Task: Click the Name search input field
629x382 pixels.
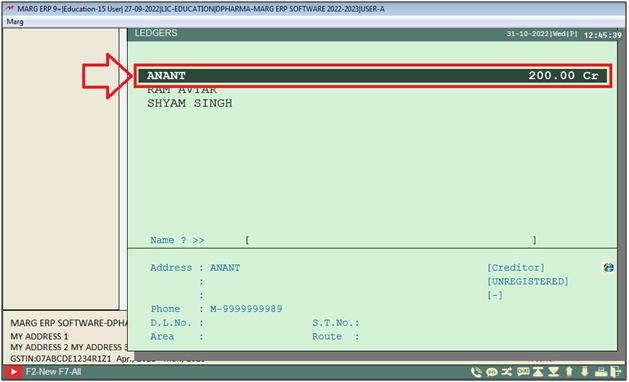Action: 391,240
